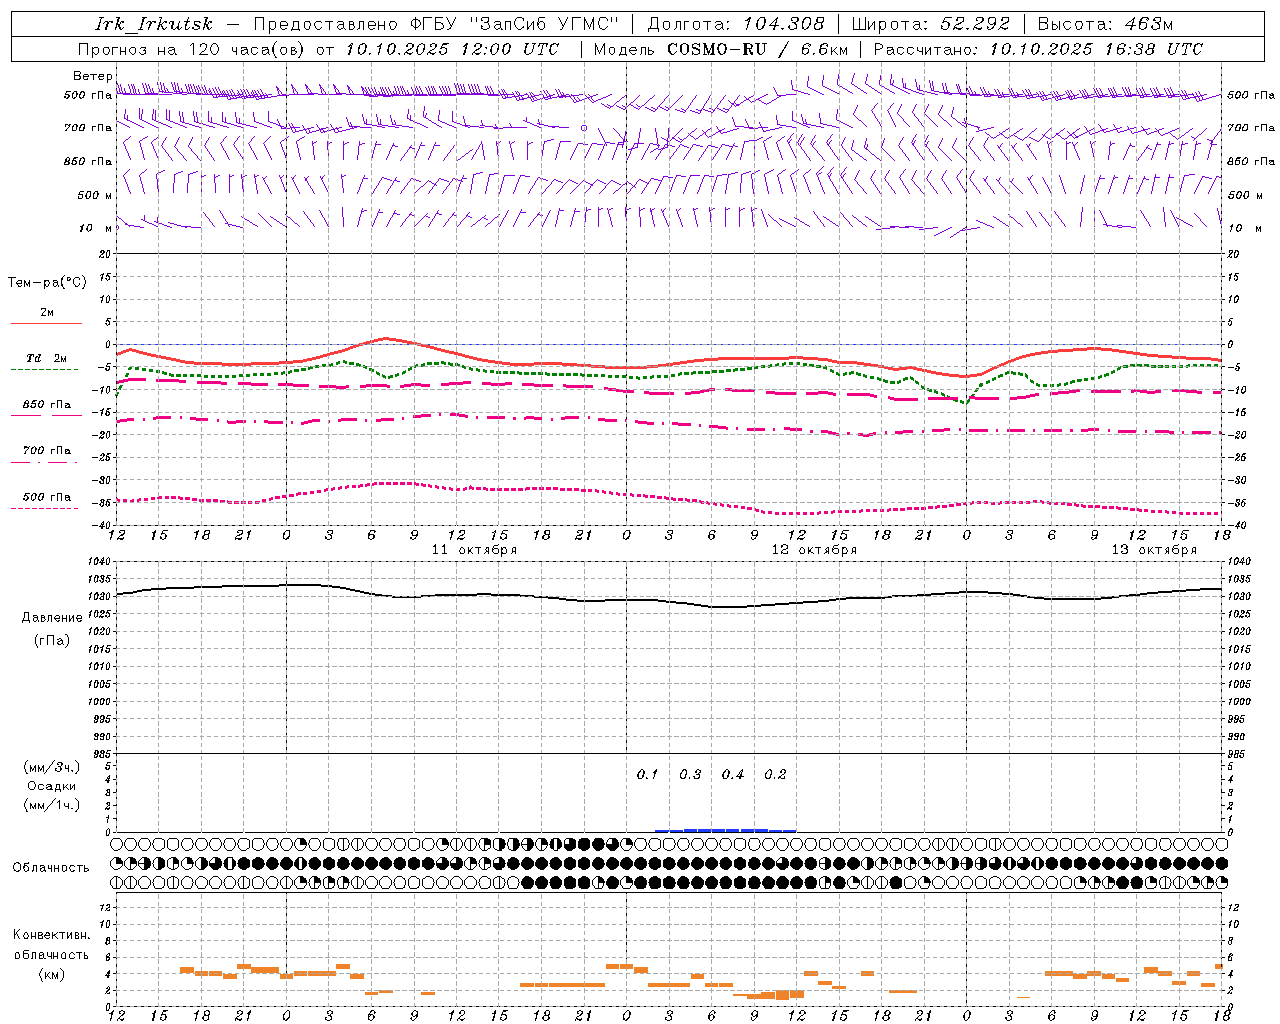Click the 0.2 precipitation amount
The width and height of the screenshot is (1280, 1024).
[x=775, y=775]
